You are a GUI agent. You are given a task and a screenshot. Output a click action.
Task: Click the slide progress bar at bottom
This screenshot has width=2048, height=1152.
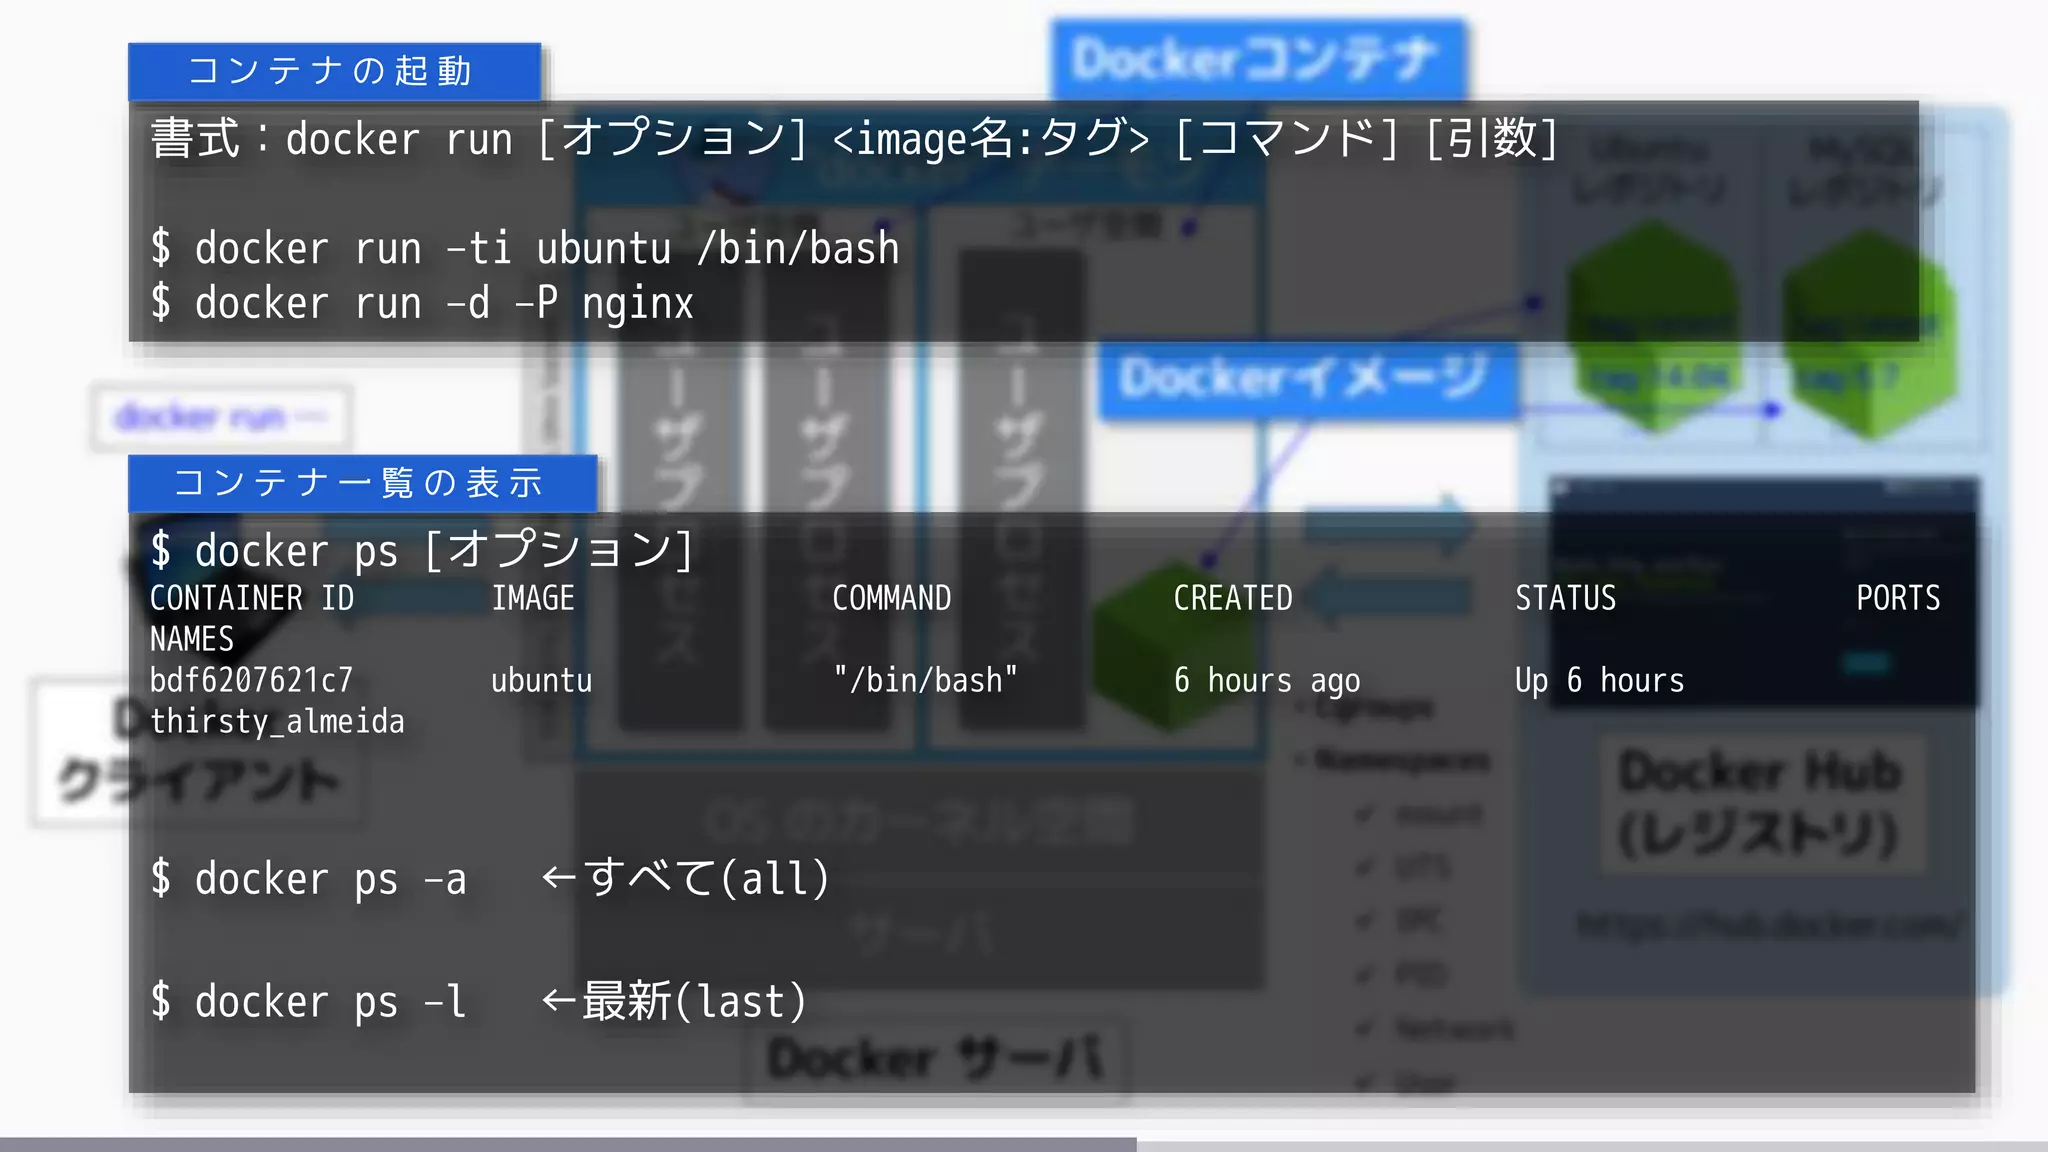coord(1024,1144)
